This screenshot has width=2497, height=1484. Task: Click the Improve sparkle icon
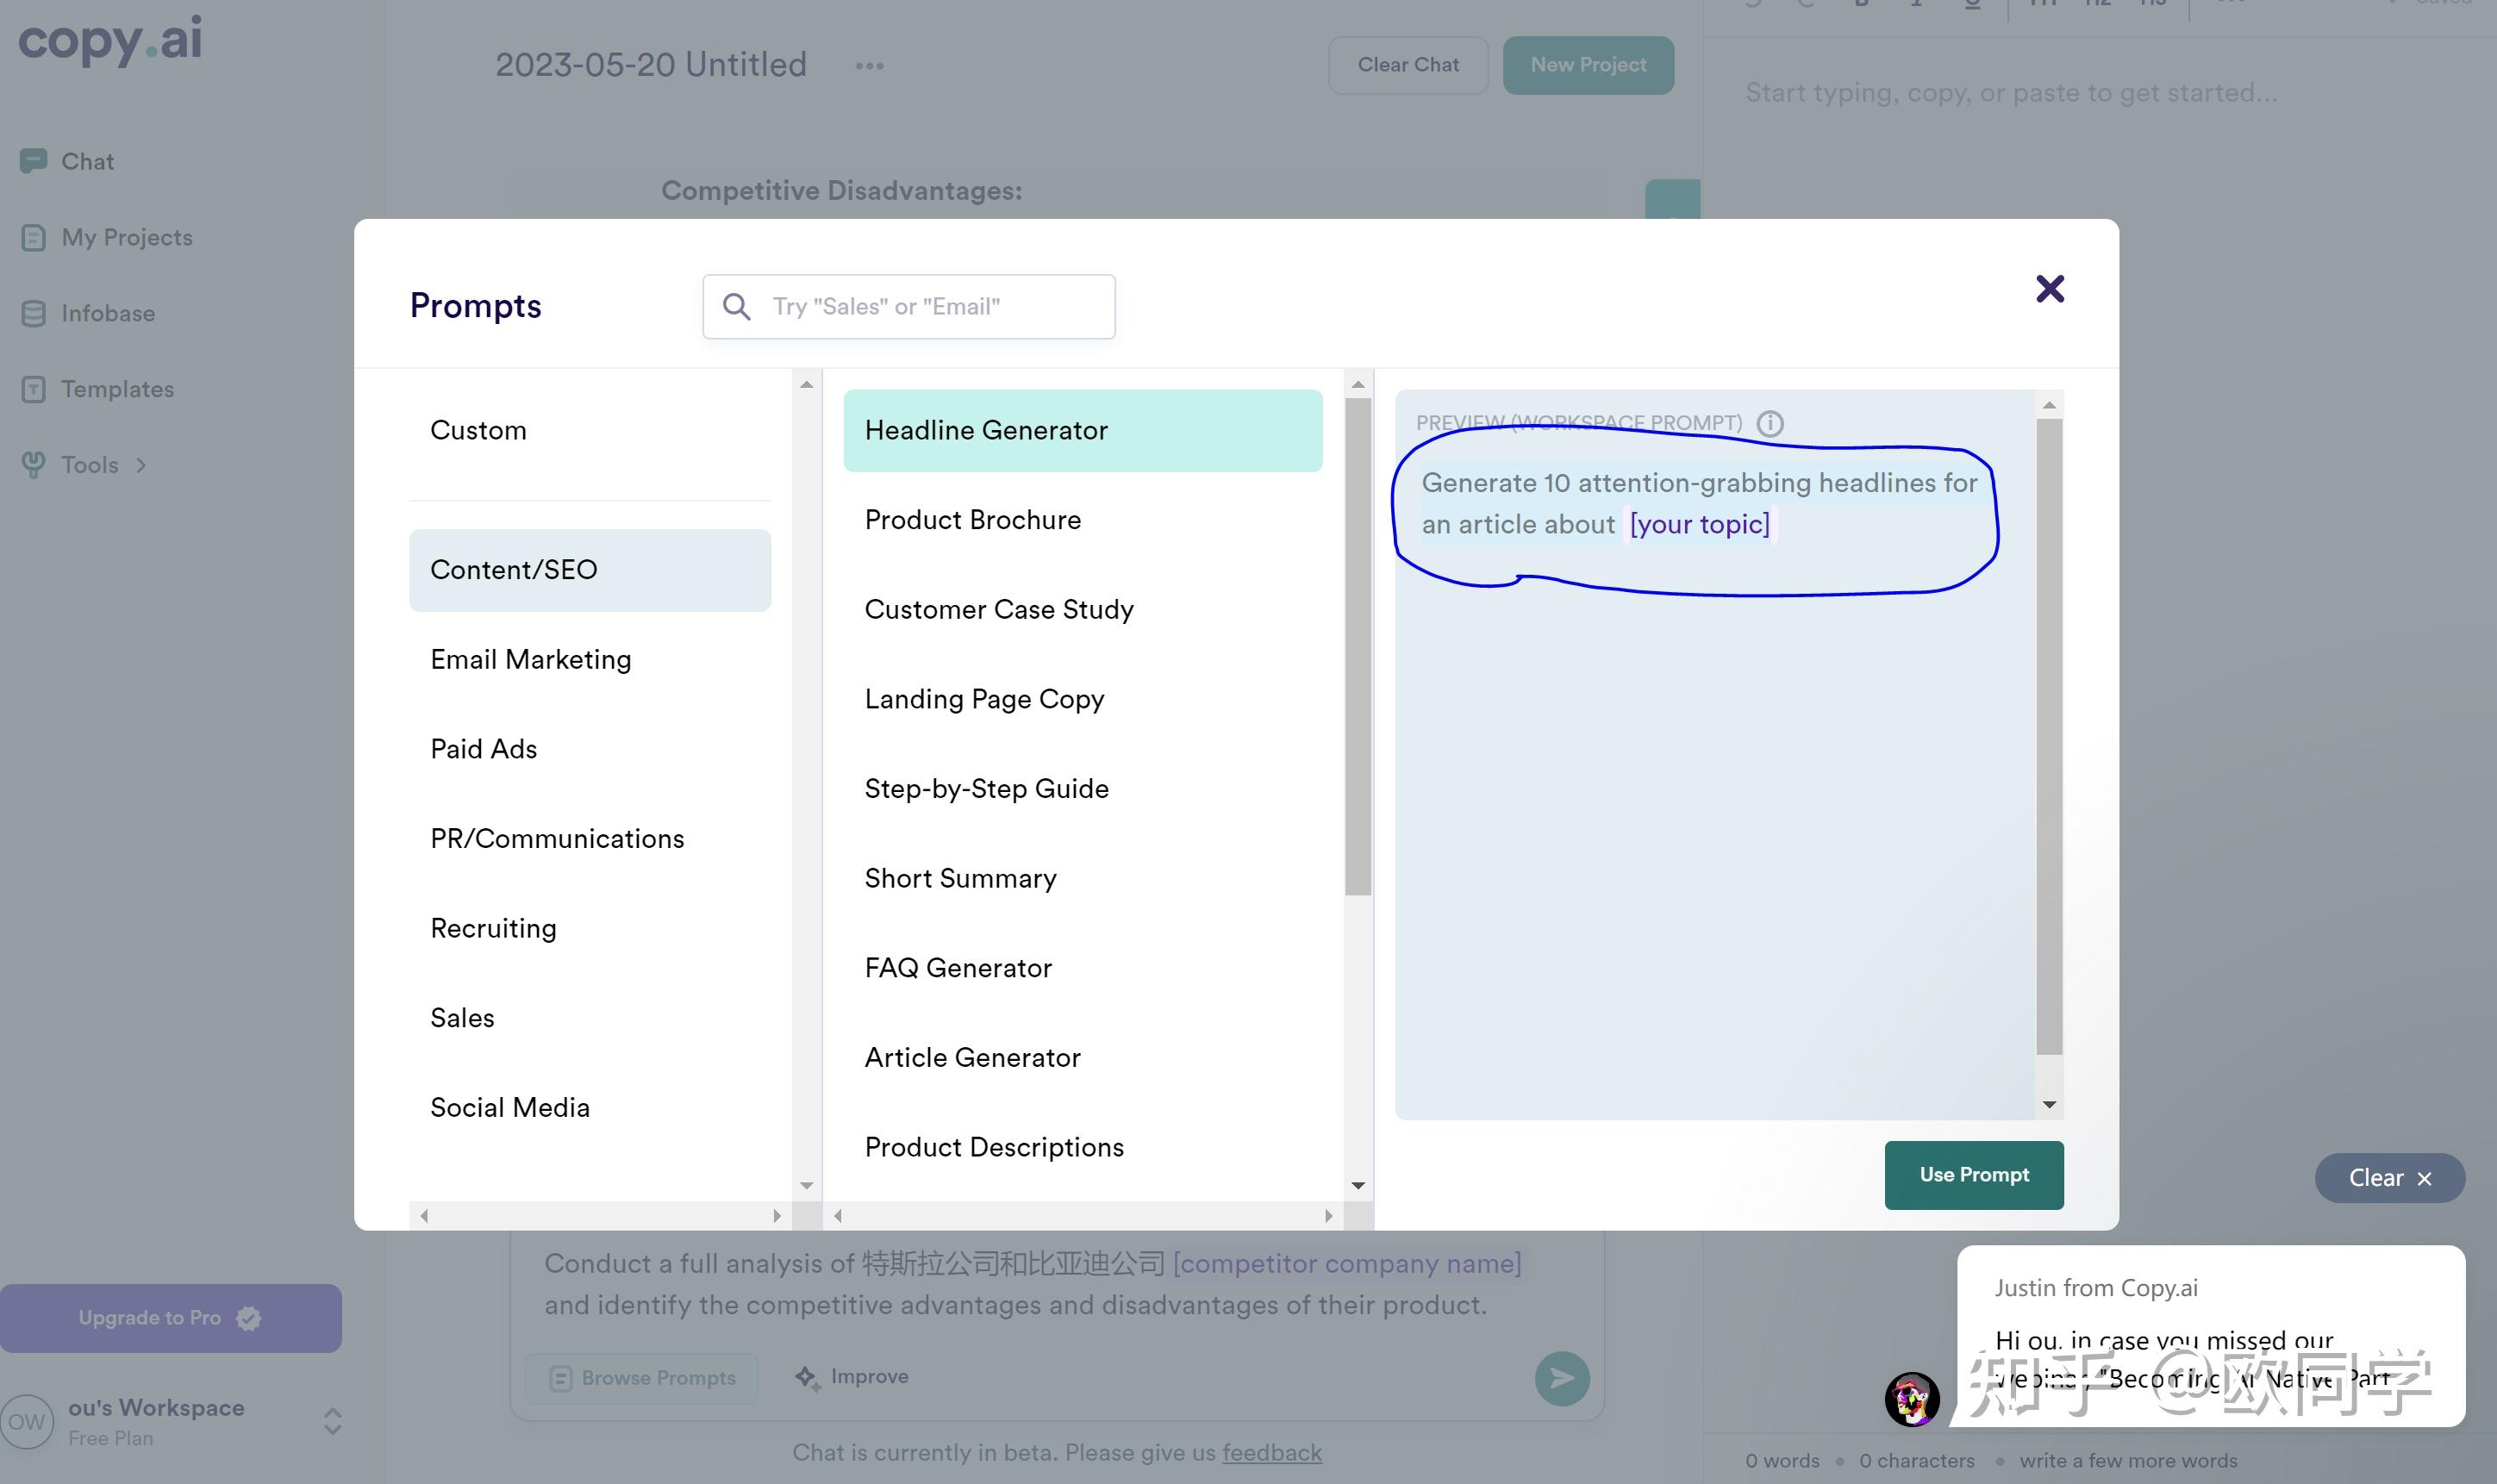(x=806, y=1377)
